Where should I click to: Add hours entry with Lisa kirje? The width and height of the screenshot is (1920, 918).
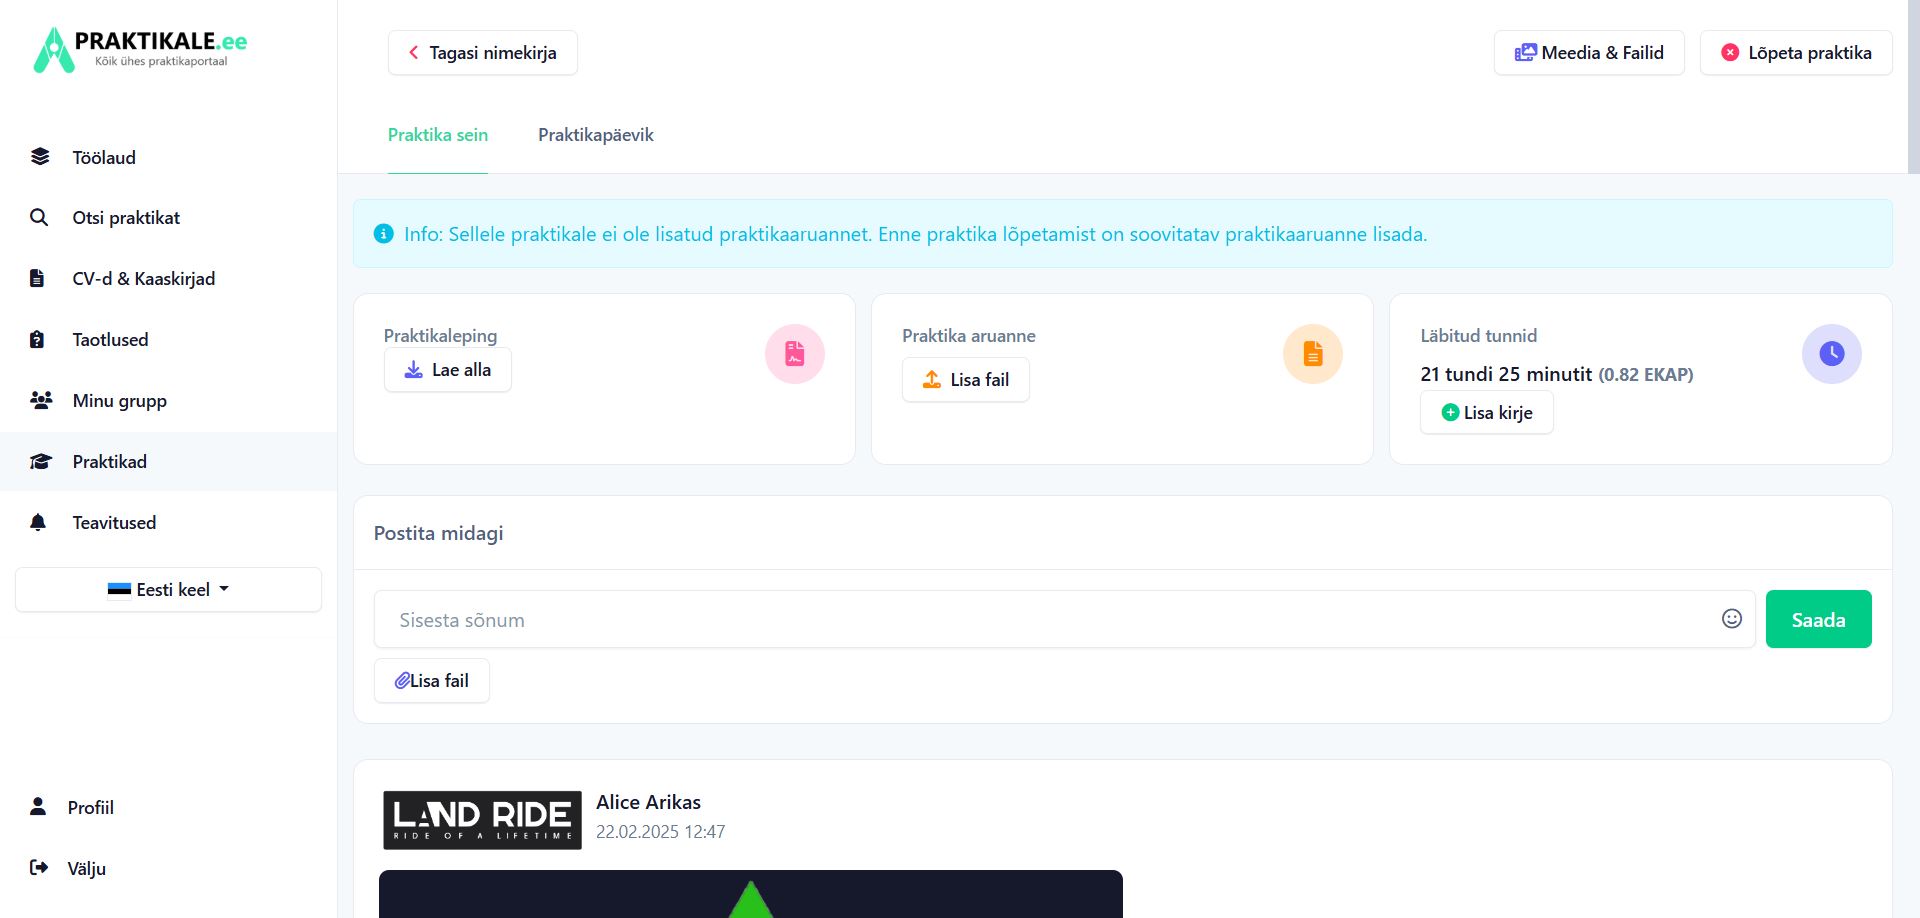[x=1486, y=413]
